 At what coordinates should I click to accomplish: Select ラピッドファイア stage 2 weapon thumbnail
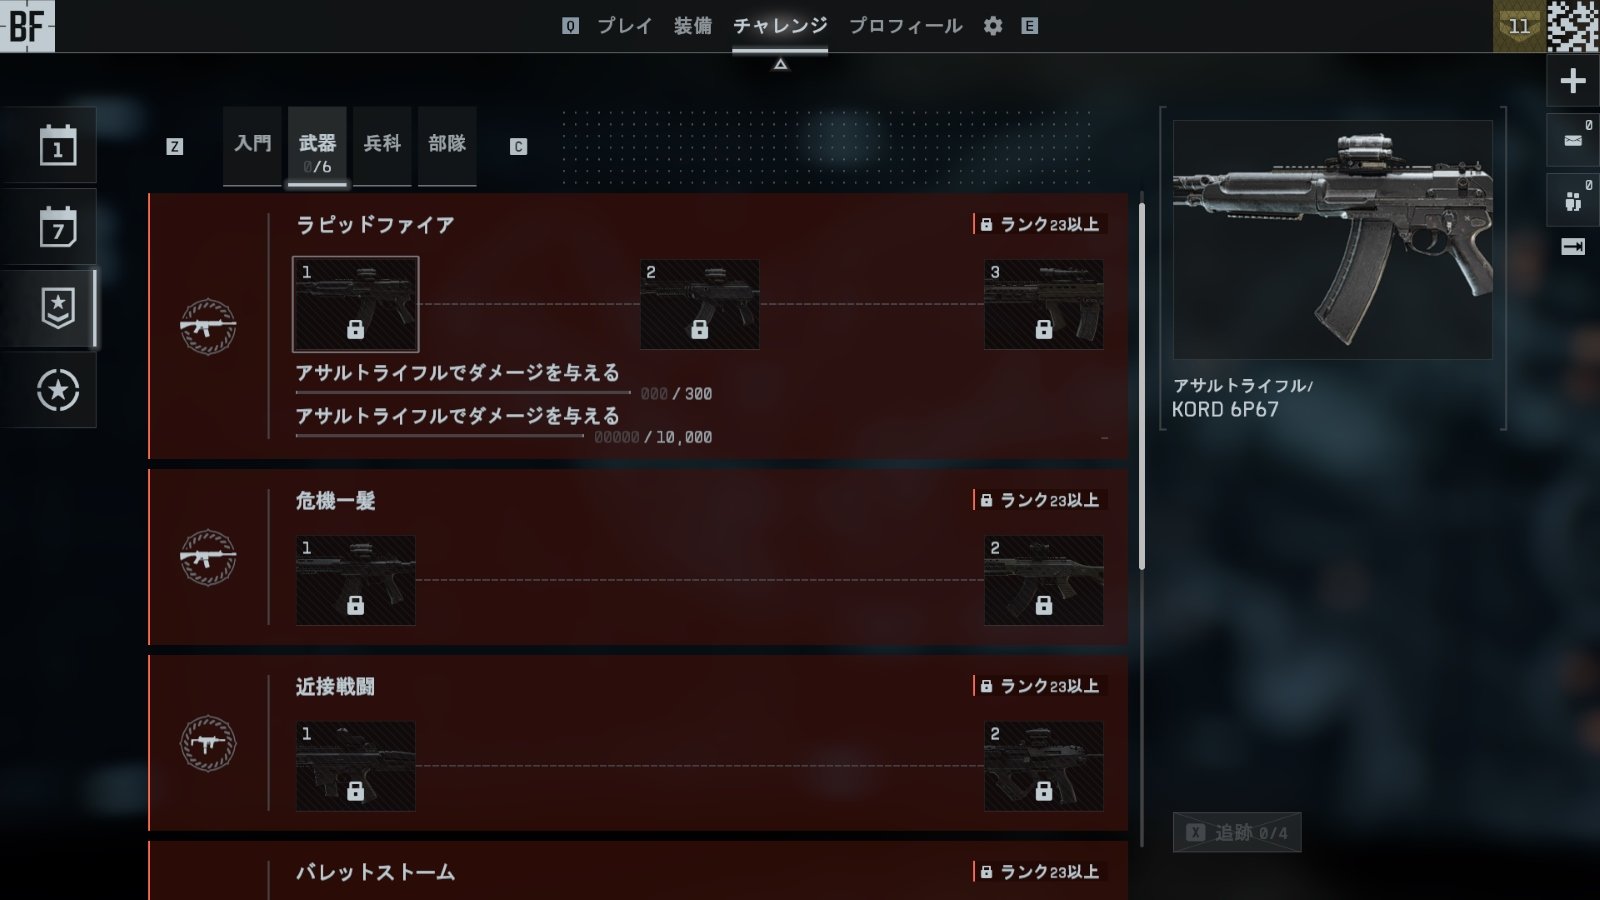(x=699, y=304)
